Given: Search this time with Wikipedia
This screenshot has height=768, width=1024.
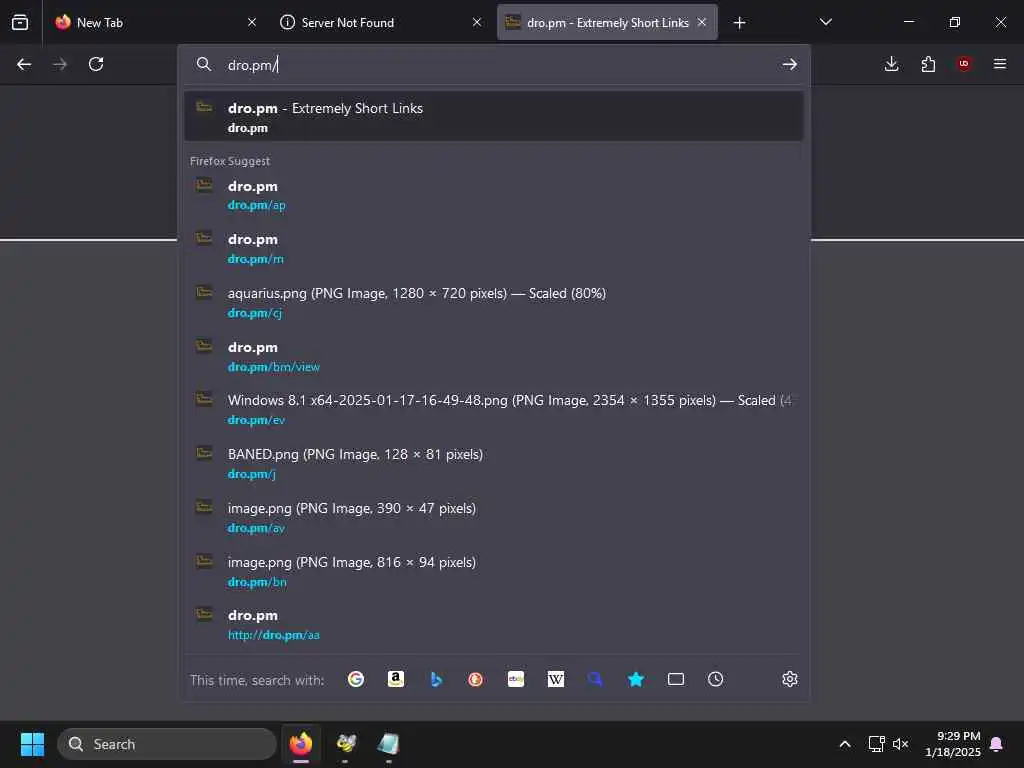Looking at the screenshot, I should (556, 679).
